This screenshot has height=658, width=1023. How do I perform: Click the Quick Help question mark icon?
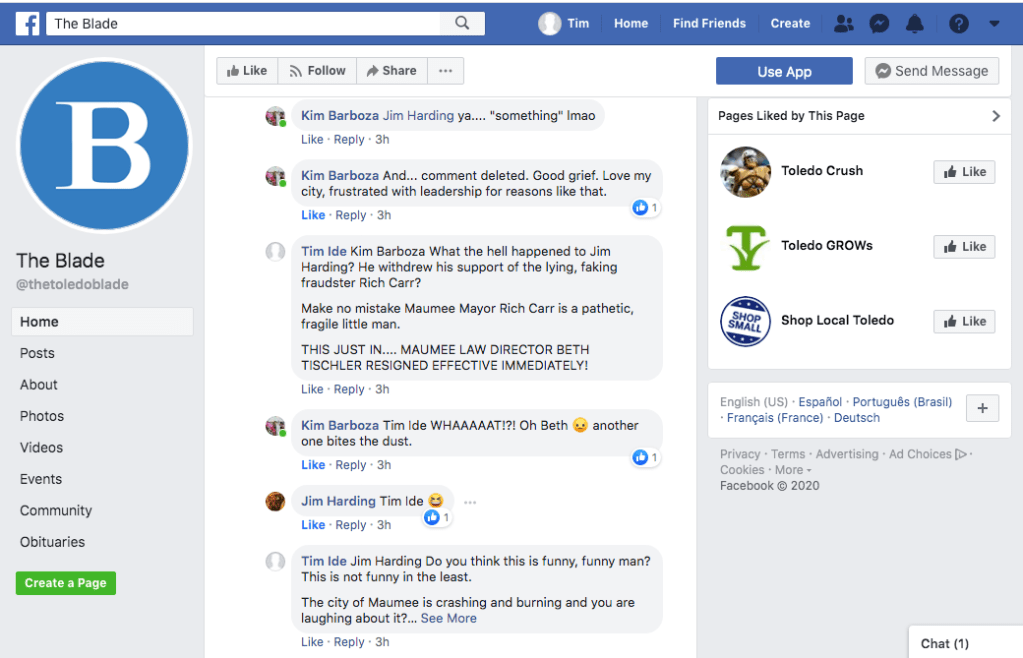point(958,23)
